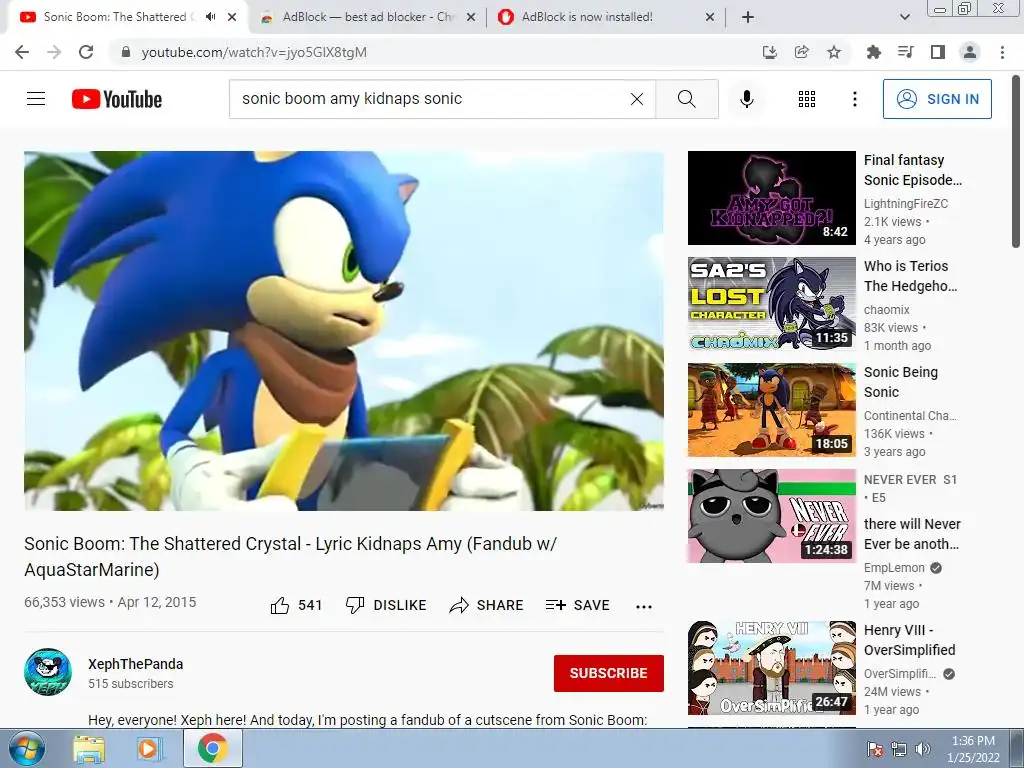The height and width of the screenshot is (768, 1024).
Task: Open the Chrome side panel icon
Action: [937, 52]
